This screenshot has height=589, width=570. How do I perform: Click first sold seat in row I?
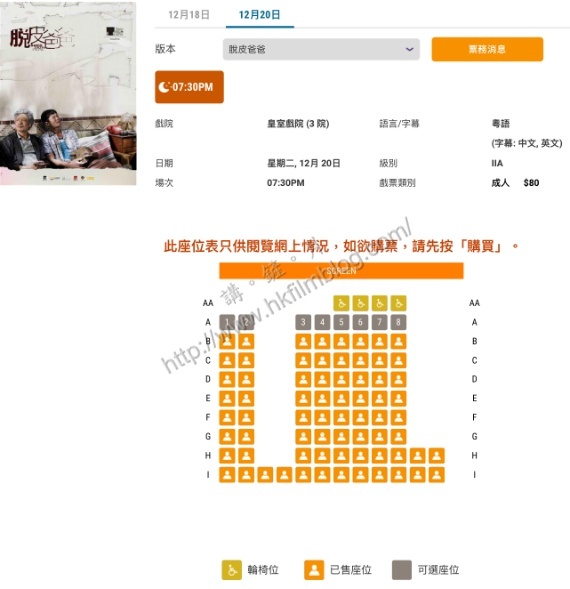227,475
